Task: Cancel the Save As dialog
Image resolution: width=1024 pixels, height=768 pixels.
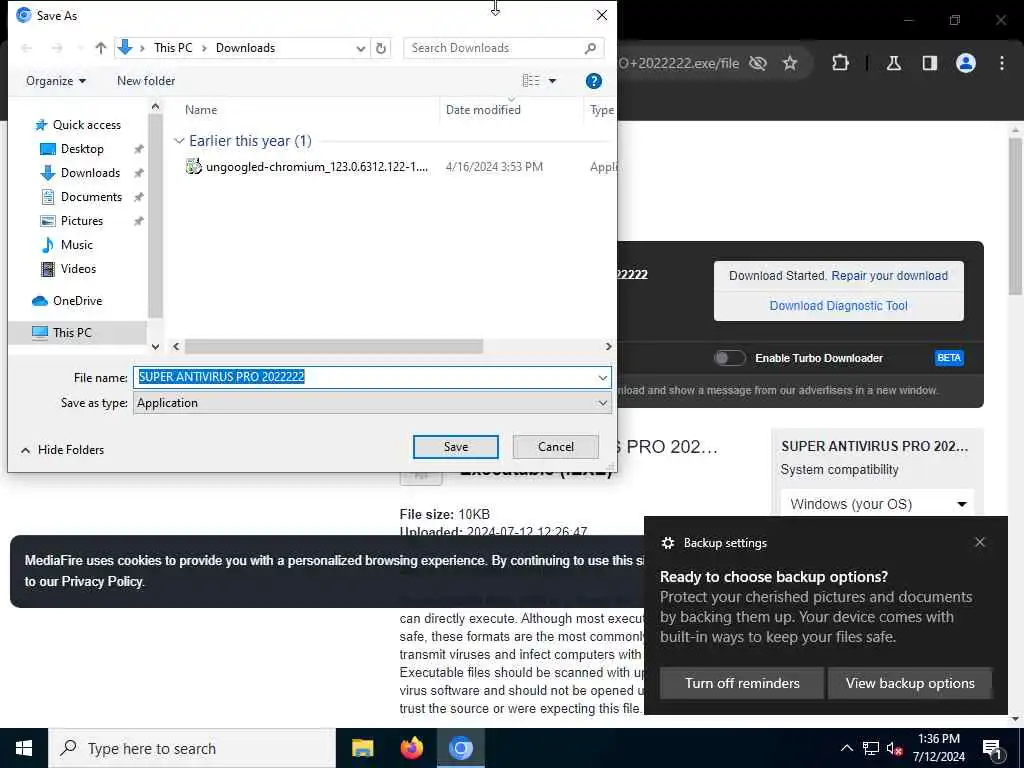Action: [556, 447]
